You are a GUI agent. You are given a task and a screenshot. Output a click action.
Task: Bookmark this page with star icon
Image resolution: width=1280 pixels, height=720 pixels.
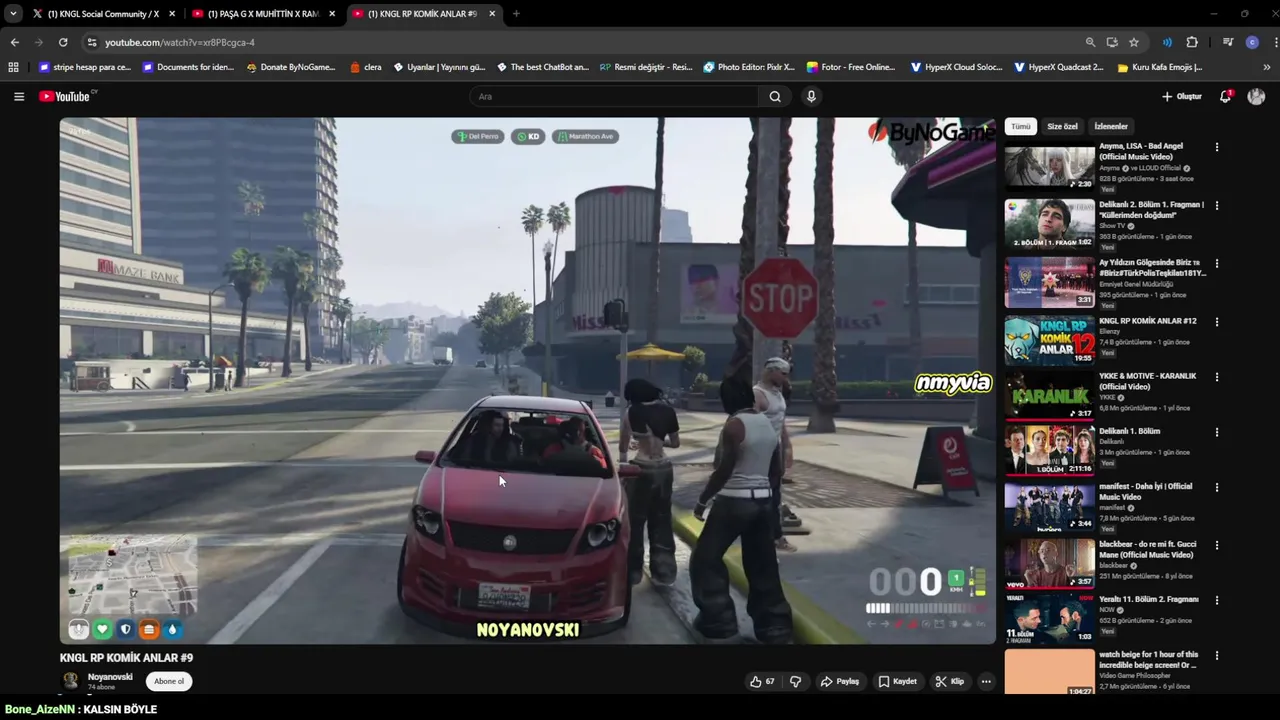(1134, 42)
